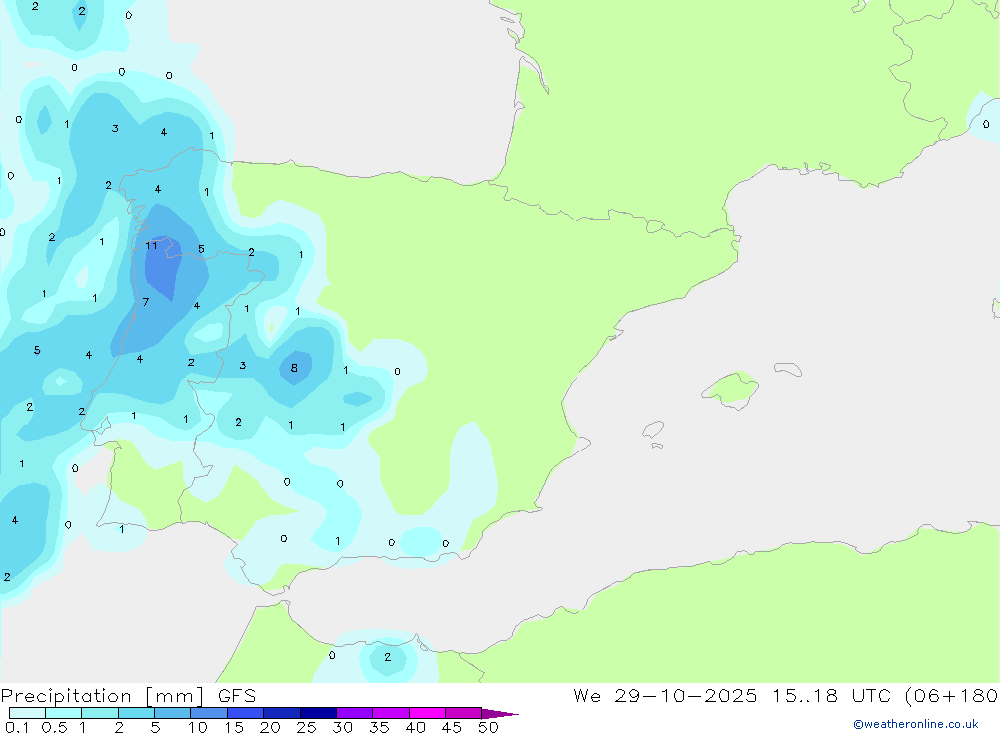1000x733 pixels.
Task: Click the "10" legend tick label
Action: (x=198, y=727)
